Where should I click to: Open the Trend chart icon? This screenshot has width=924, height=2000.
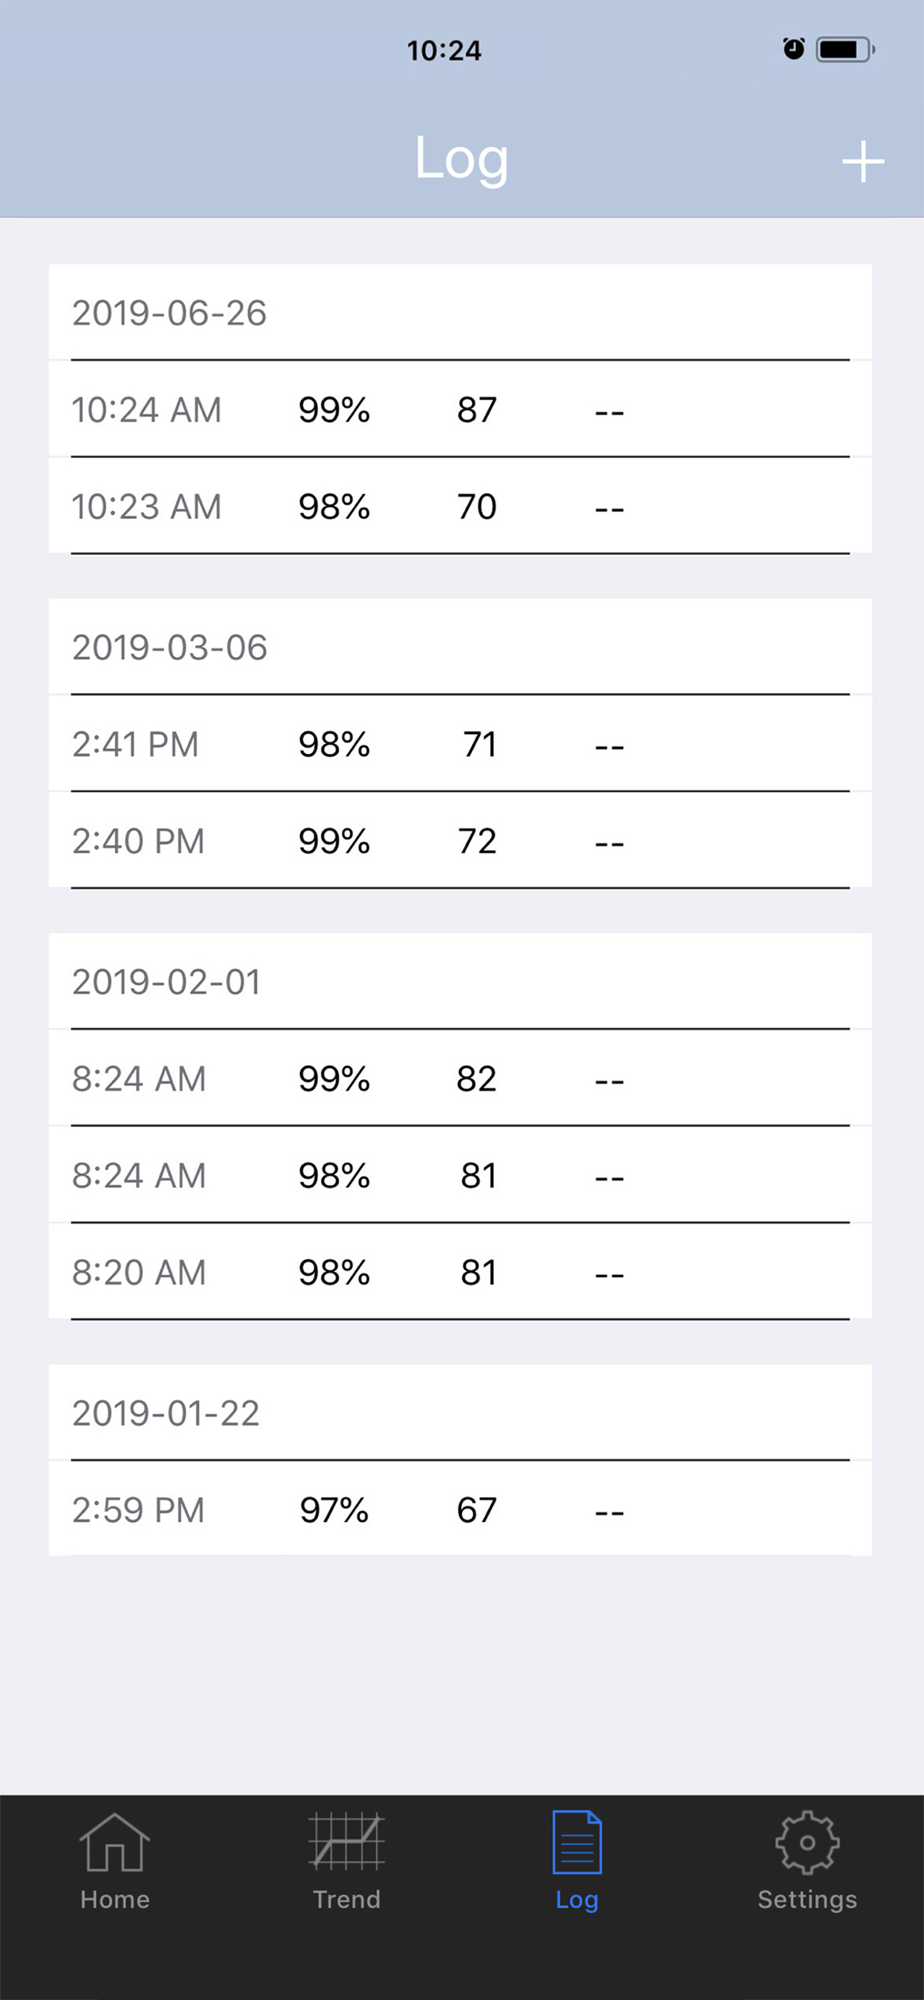pyautogui.click(x=346, y=1841)
